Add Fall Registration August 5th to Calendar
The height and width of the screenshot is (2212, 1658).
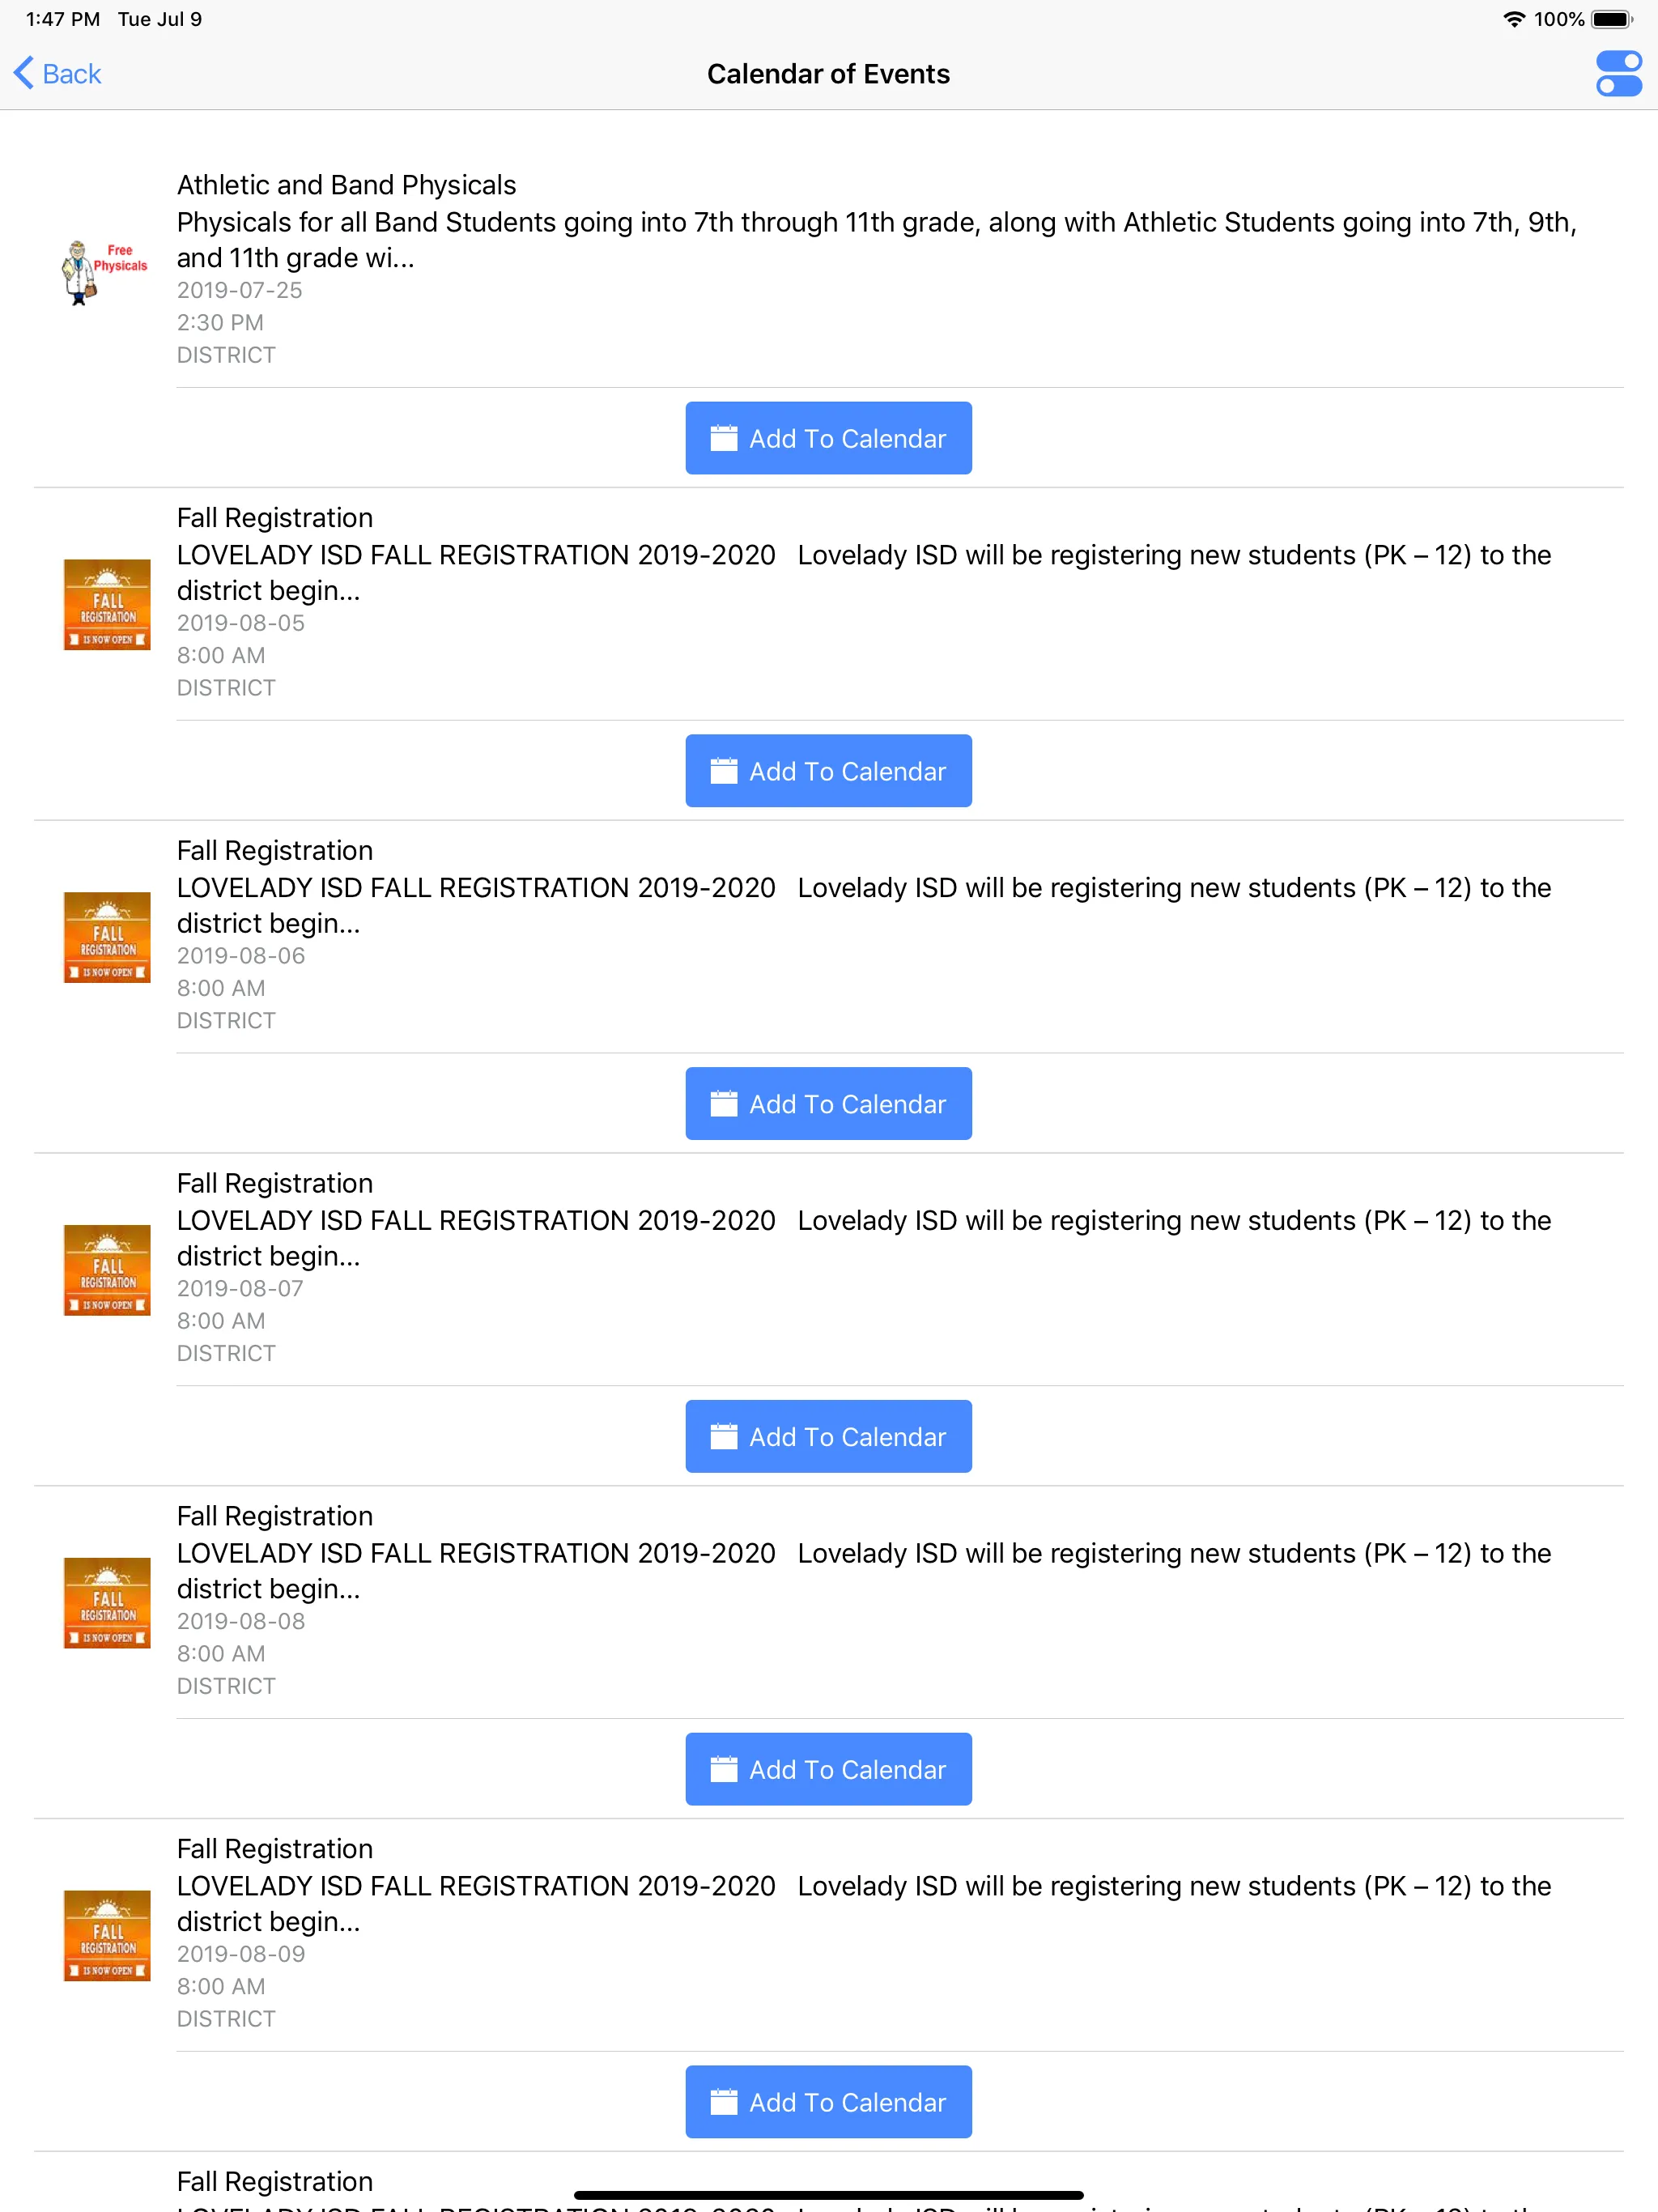point(829,772)
